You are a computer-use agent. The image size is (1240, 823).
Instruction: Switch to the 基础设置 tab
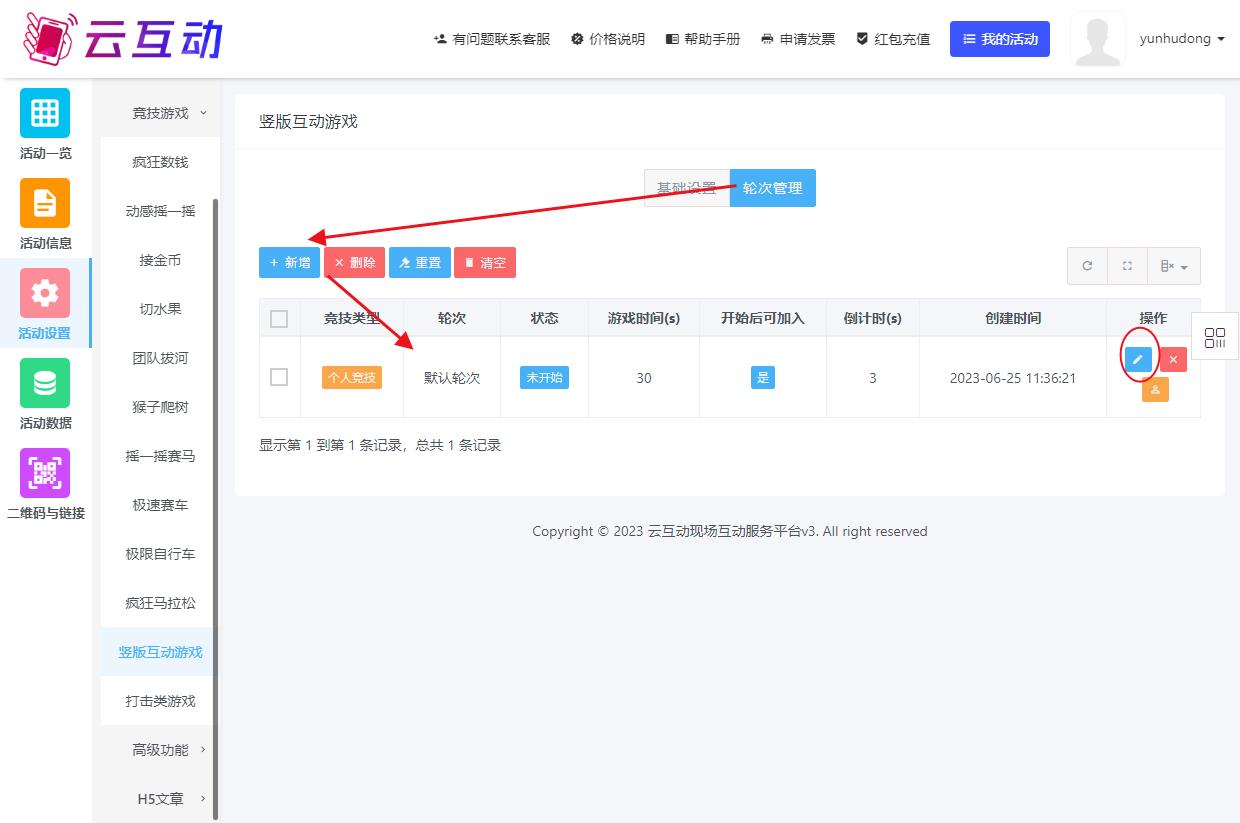tap(686, 188)
